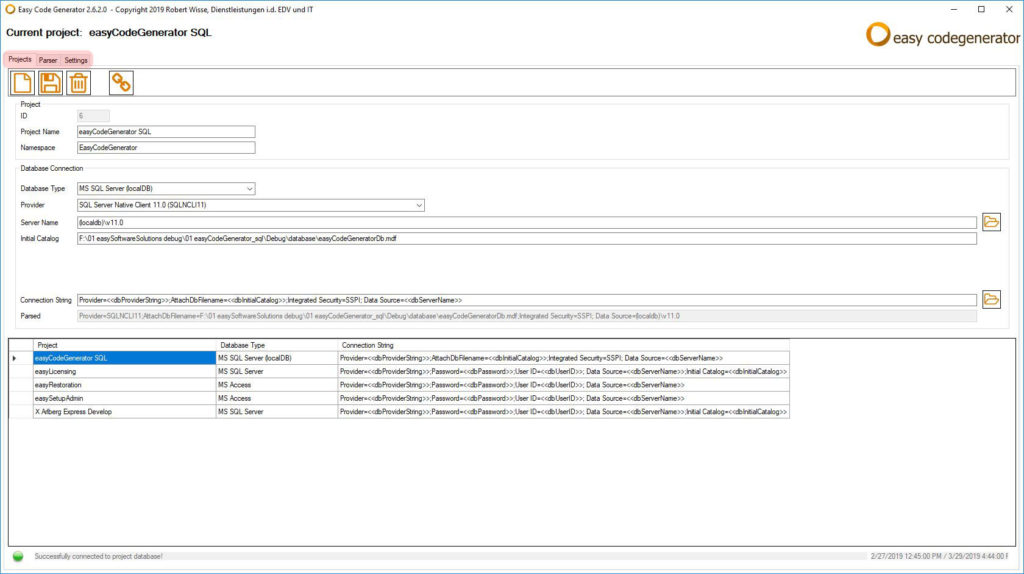Image resolution: width=1024 pixels, height=574 pixels.
Task: Open the Parser tab
Action: click(x=48, y=60)
